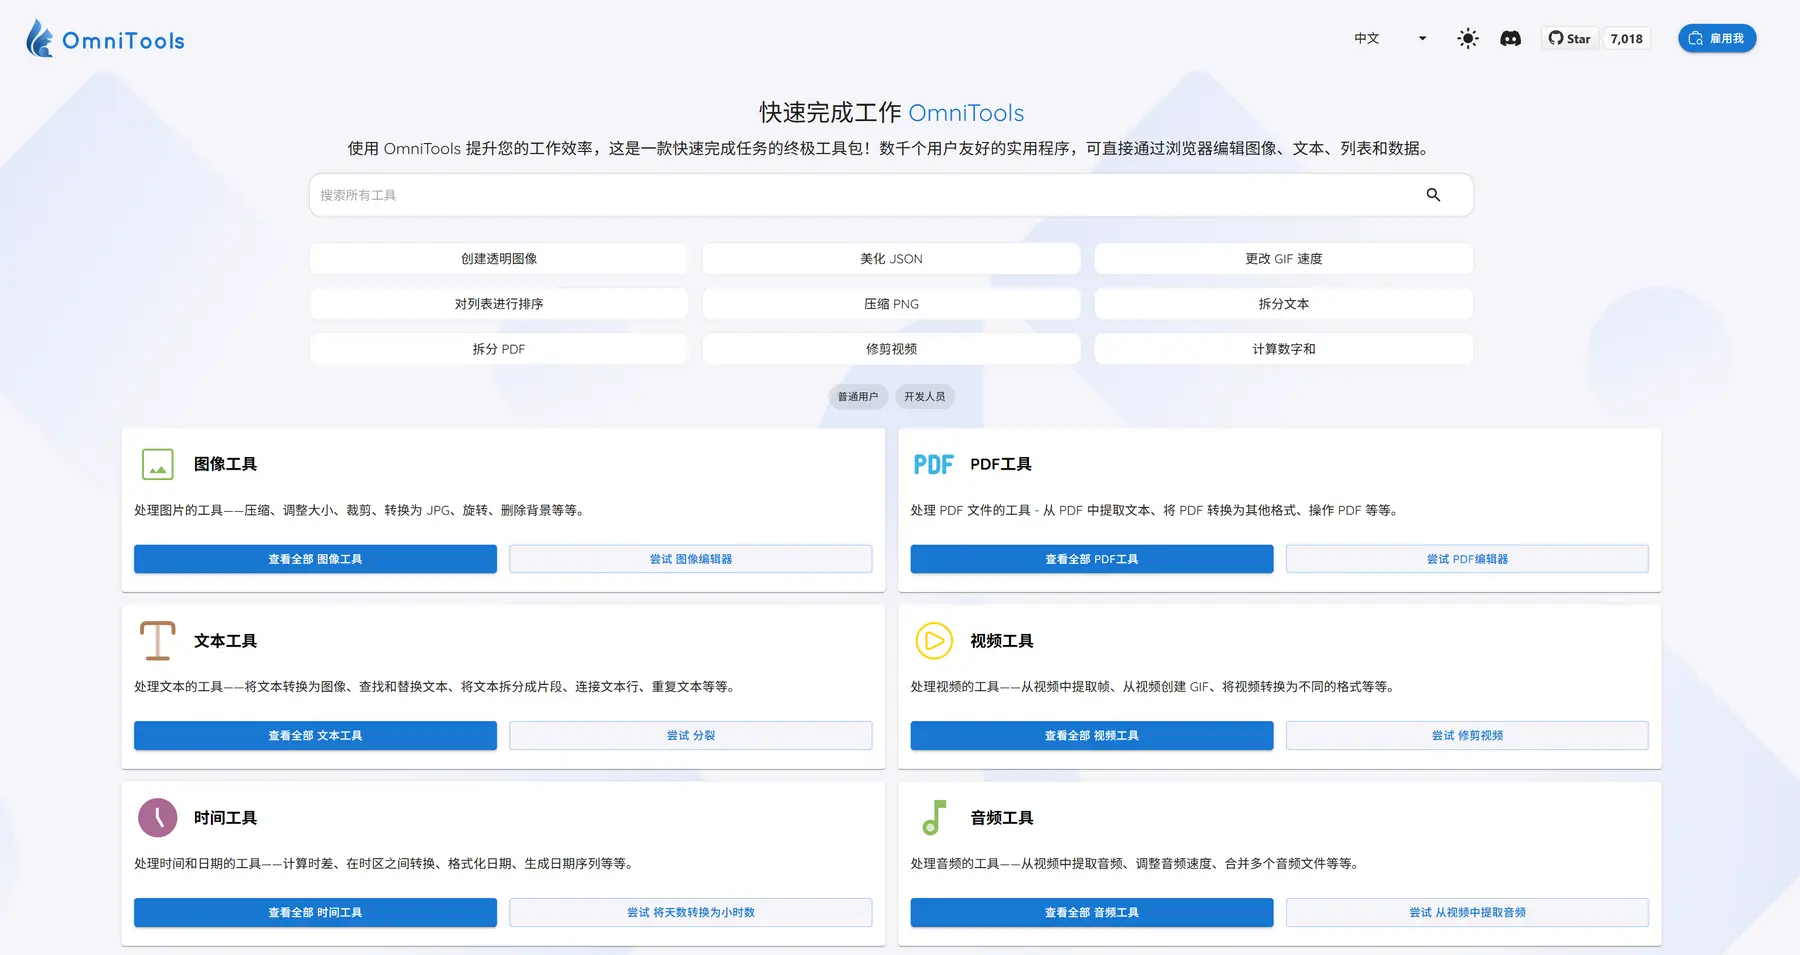The width and height of the screenshot is (1800, 955).
Task: Click the 音频工具 music note icon
Action: click(x=934, y=818)
